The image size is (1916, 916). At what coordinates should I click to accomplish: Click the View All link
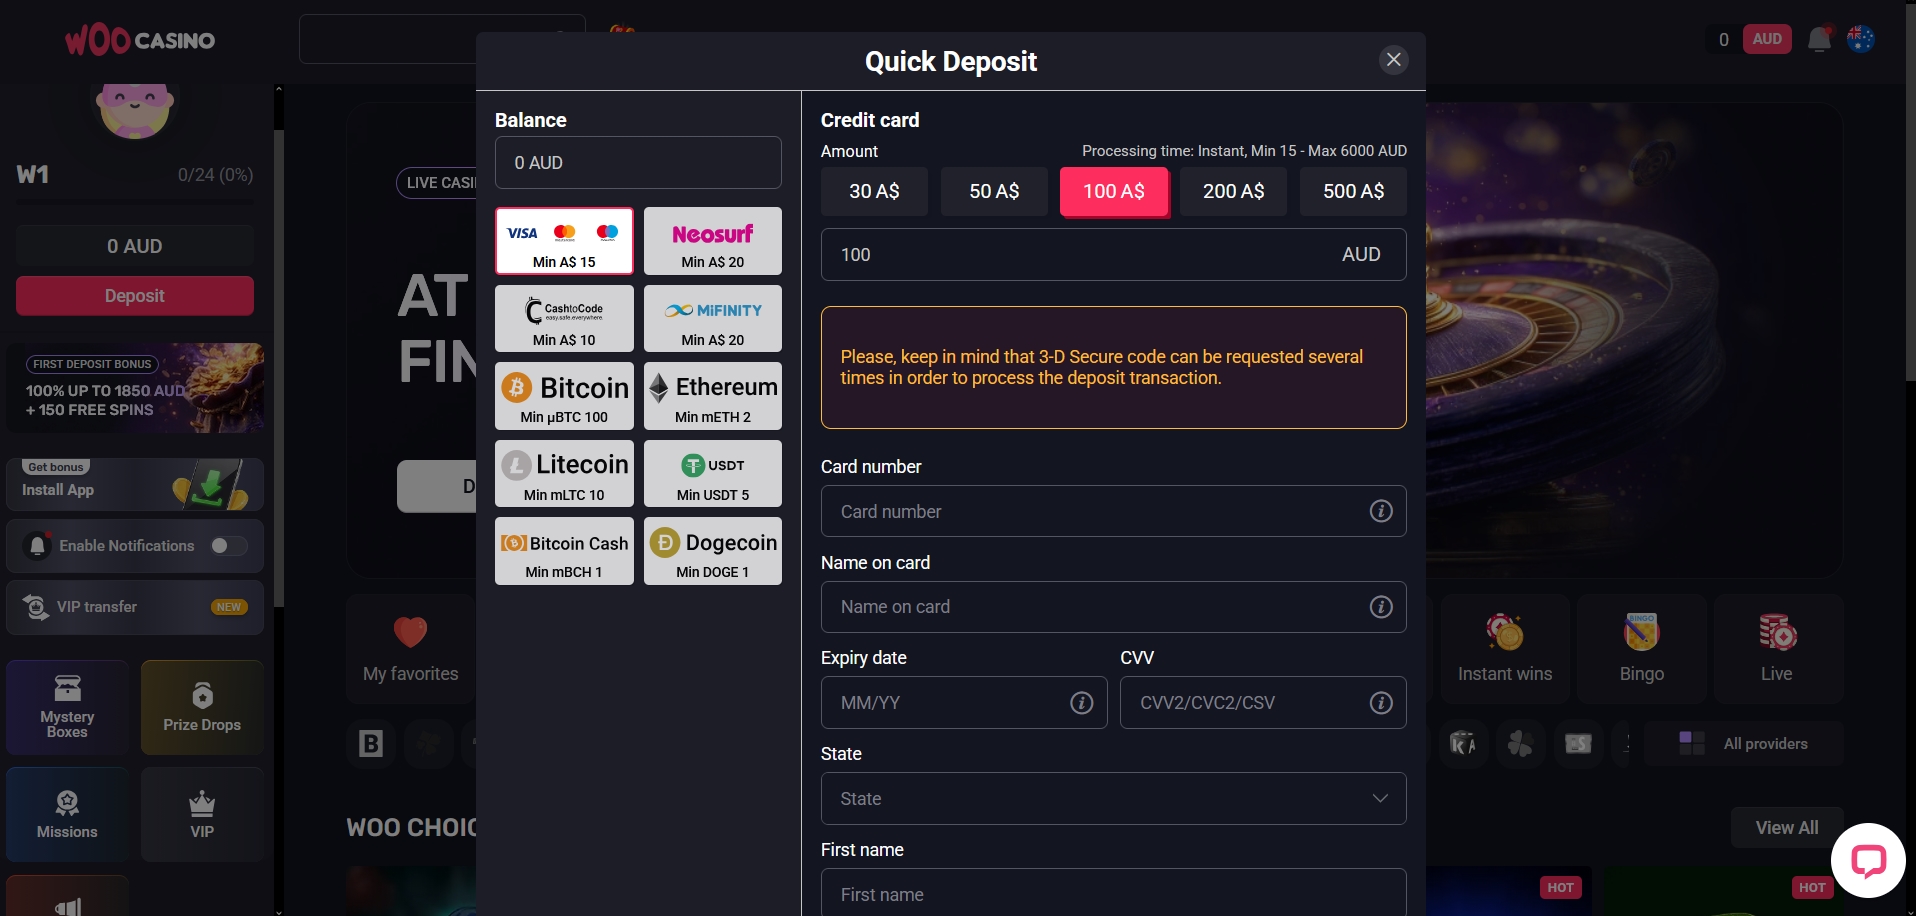tap(1786, 827)
